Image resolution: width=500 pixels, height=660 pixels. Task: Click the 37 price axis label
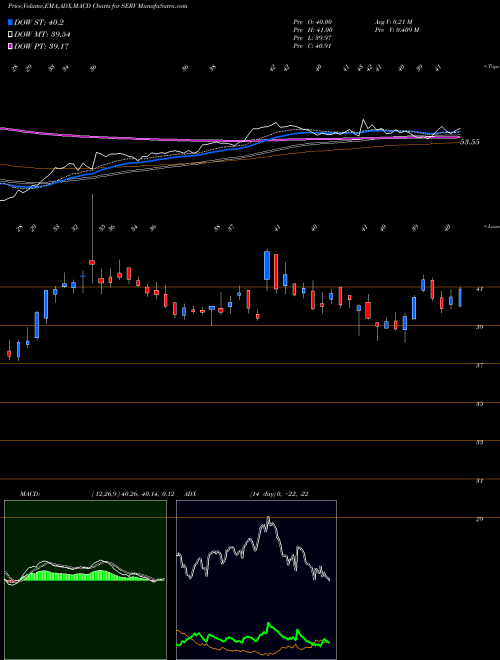point(479,366)
